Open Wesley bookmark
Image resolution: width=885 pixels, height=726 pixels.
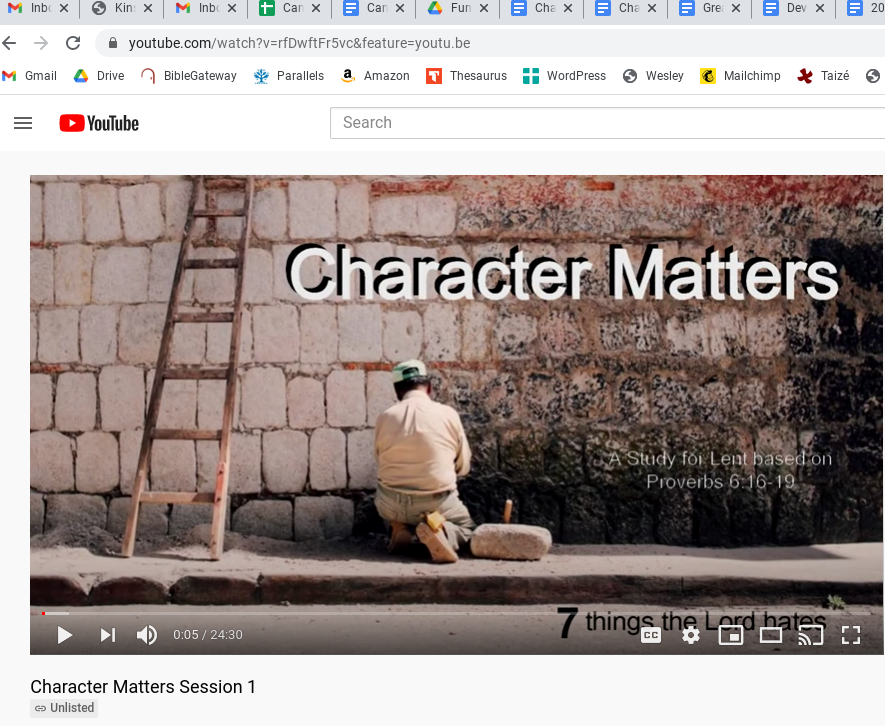(x=653, y=76)
